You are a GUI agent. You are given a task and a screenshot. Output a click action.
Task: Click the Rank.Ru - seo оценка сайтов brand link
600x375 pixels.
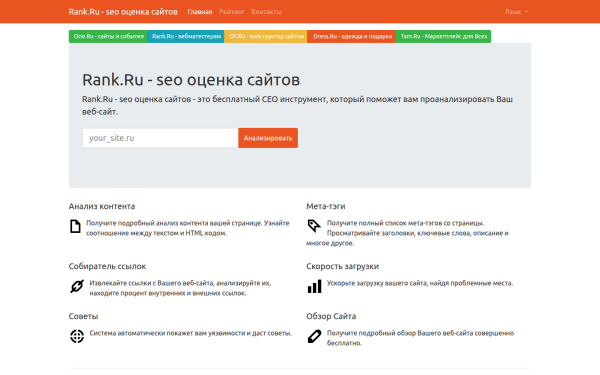[x=123, y=12]
